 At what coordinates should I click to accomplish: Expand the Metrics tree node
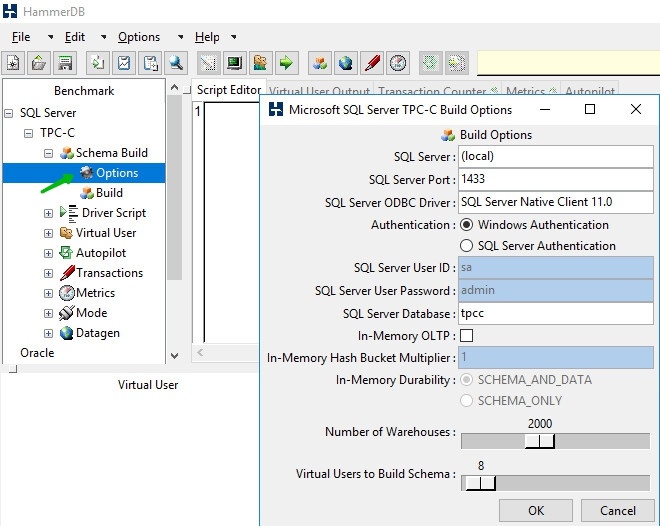[48, 293]
